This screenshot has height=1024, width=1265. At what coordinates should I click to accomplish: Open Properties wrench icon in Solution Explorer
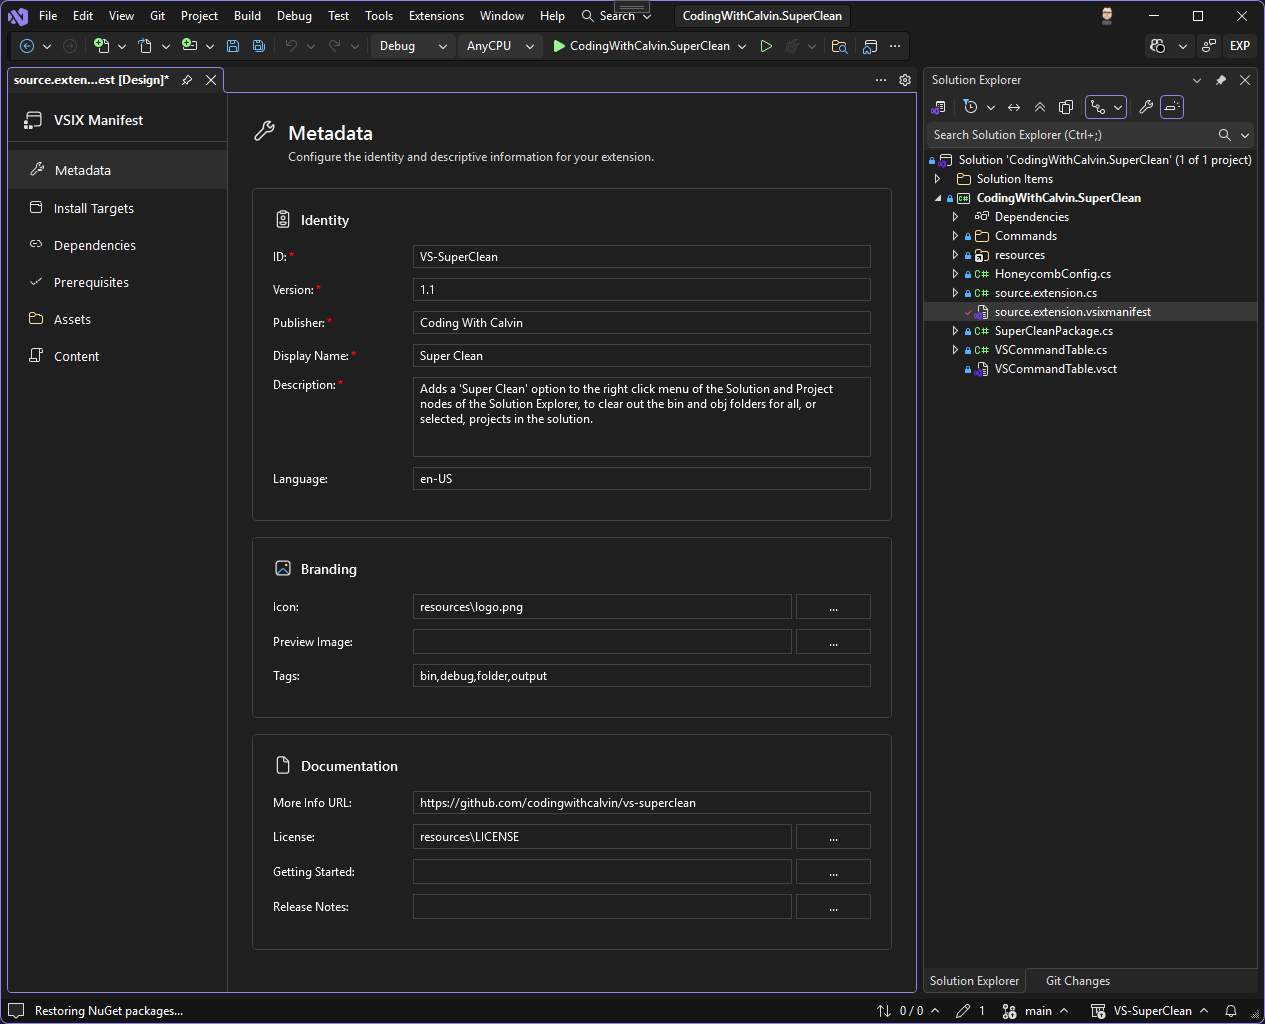tap(1146, 107)
